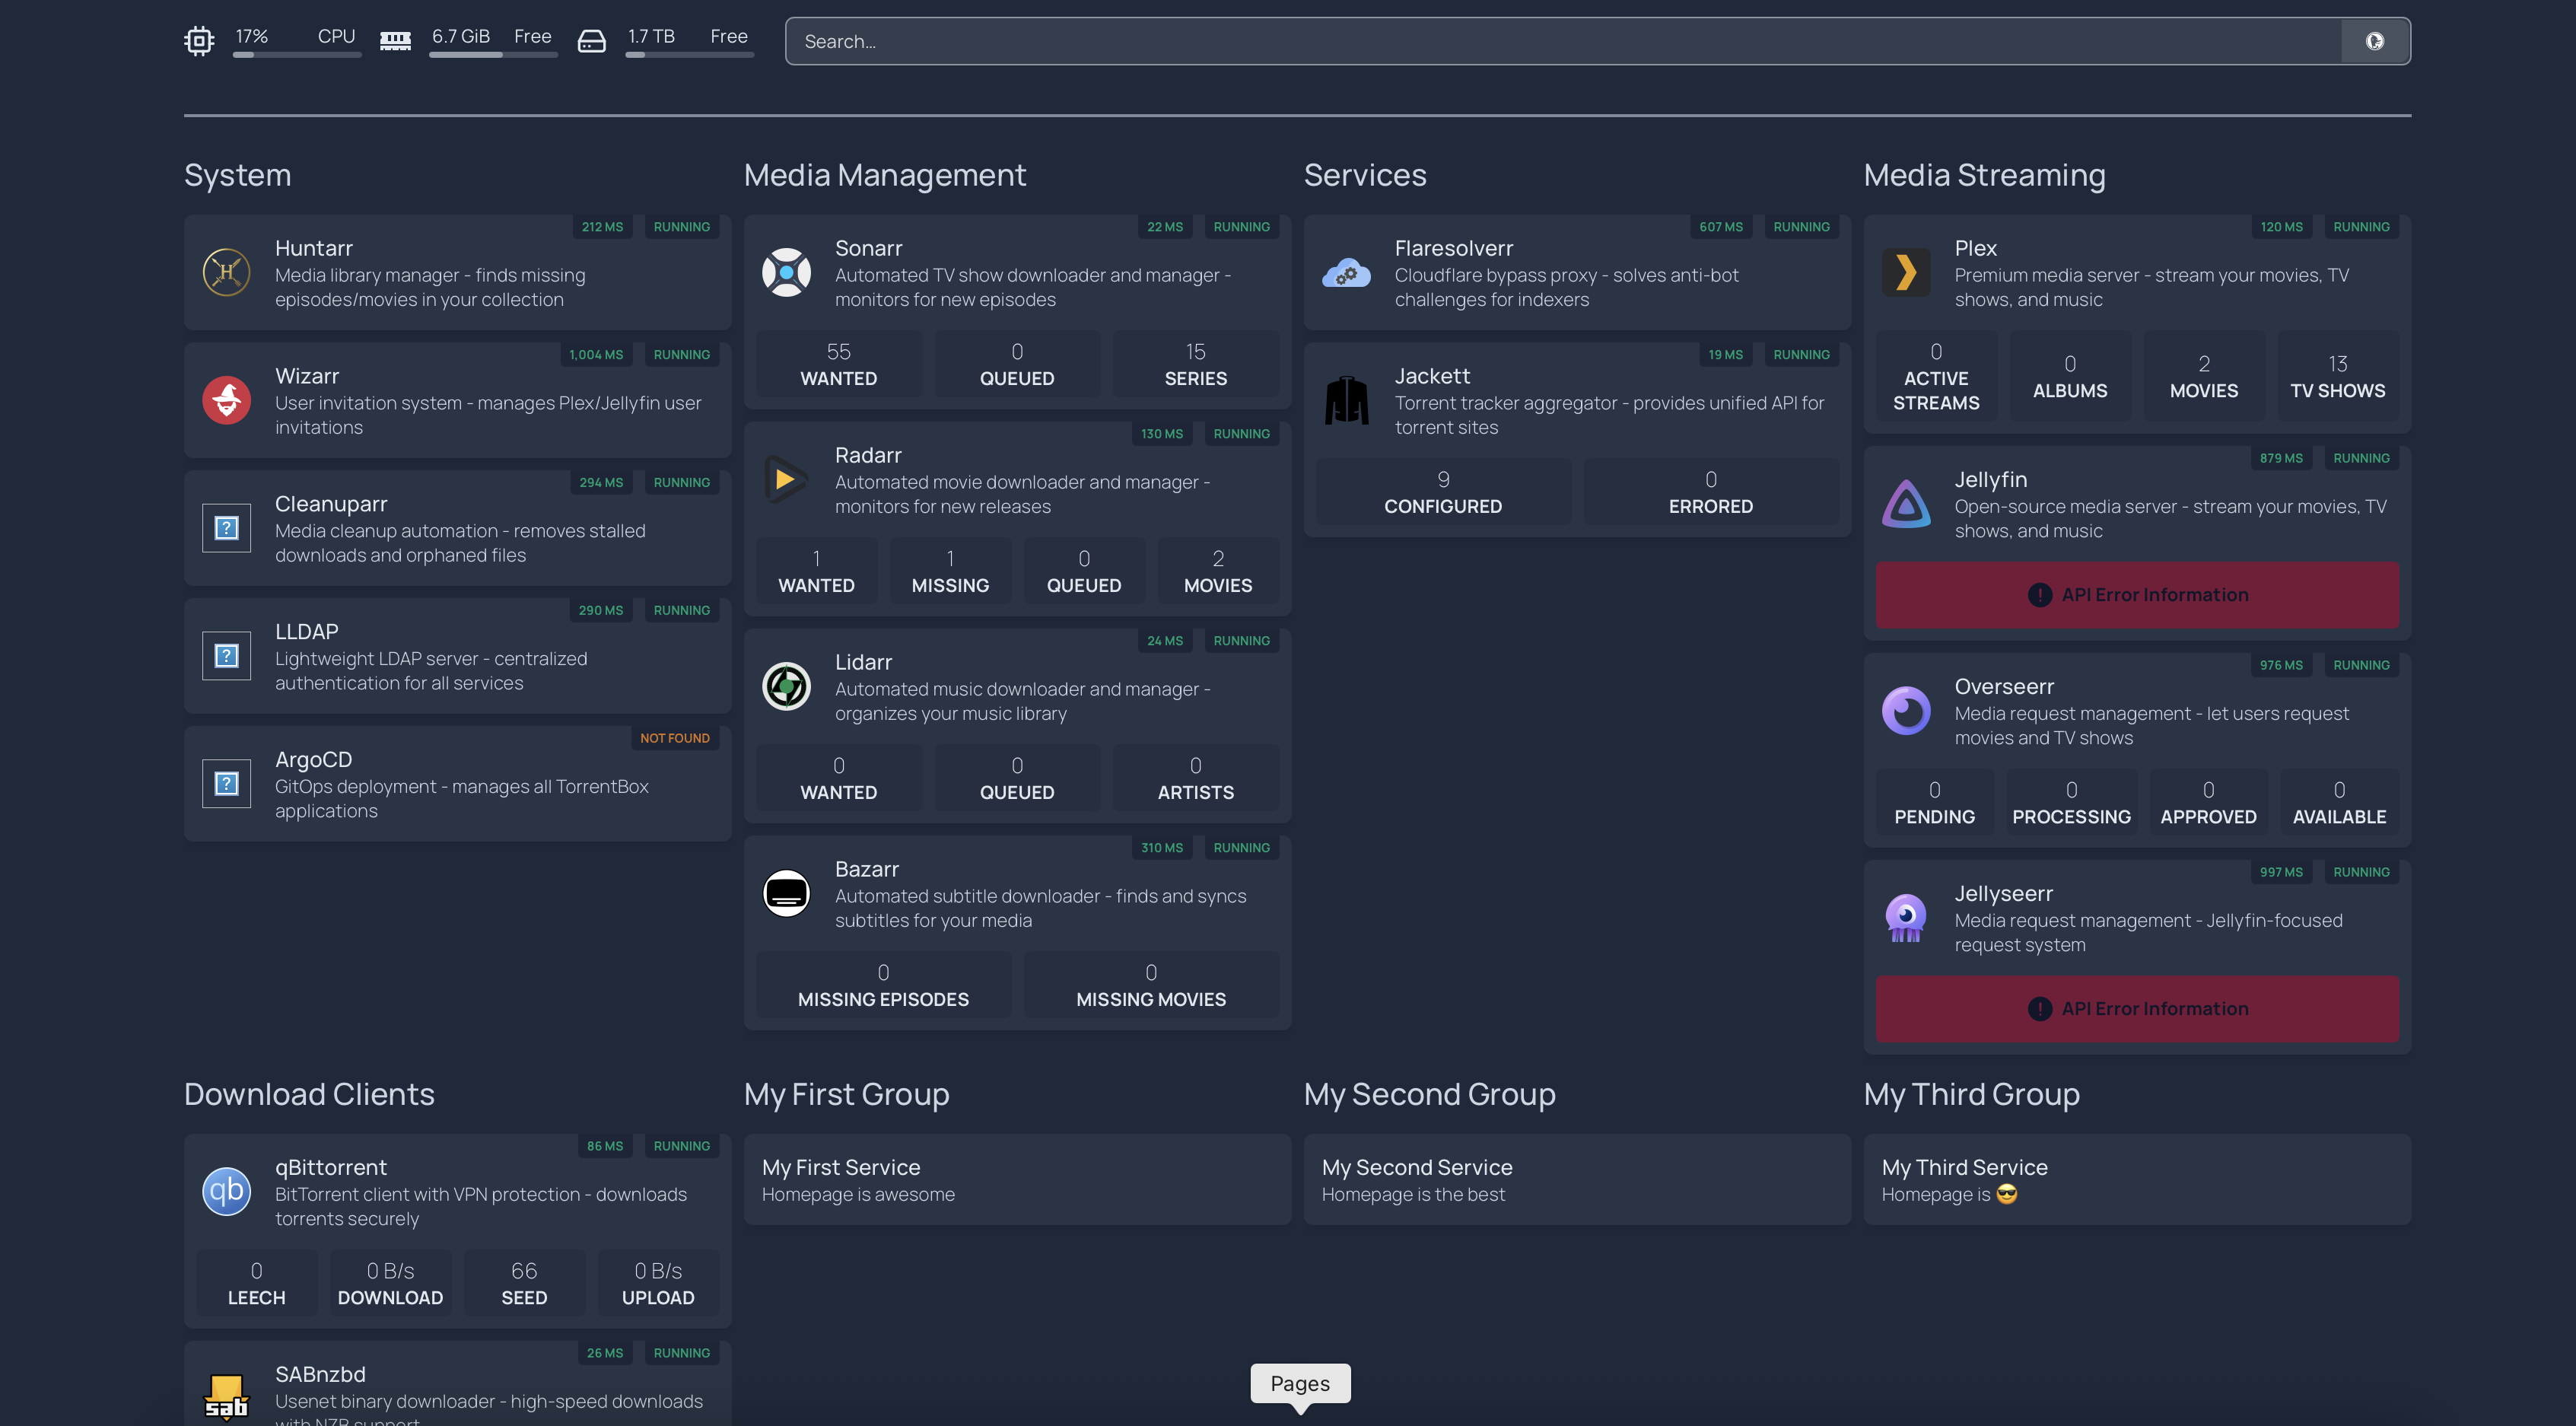This screenshot has width=2576, height=1426.
Task: Click the CPU usage progress bar
Action: [297, 55]
